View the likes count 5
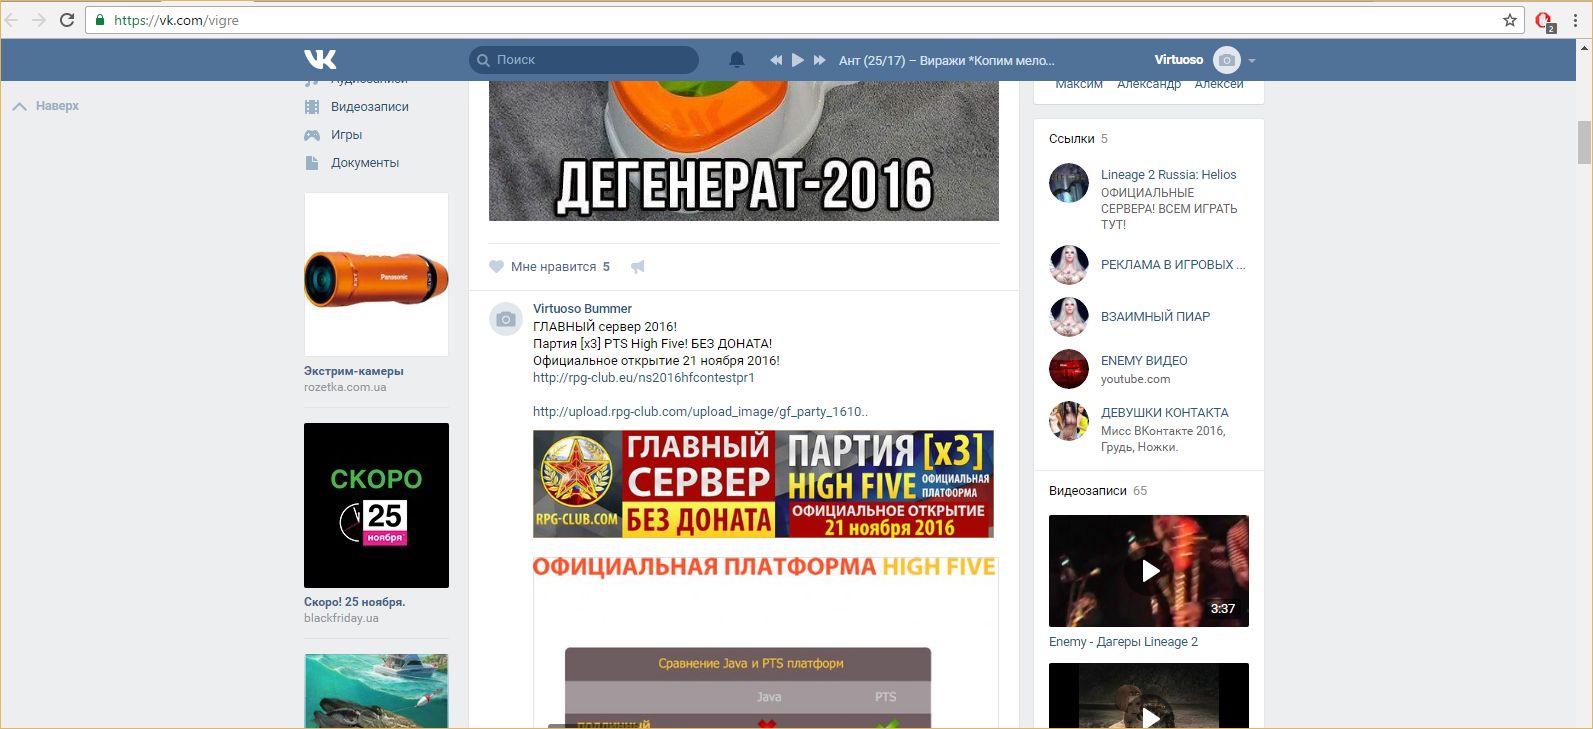Viewport: 1593px width, 729px height. [x=606, y=267]
